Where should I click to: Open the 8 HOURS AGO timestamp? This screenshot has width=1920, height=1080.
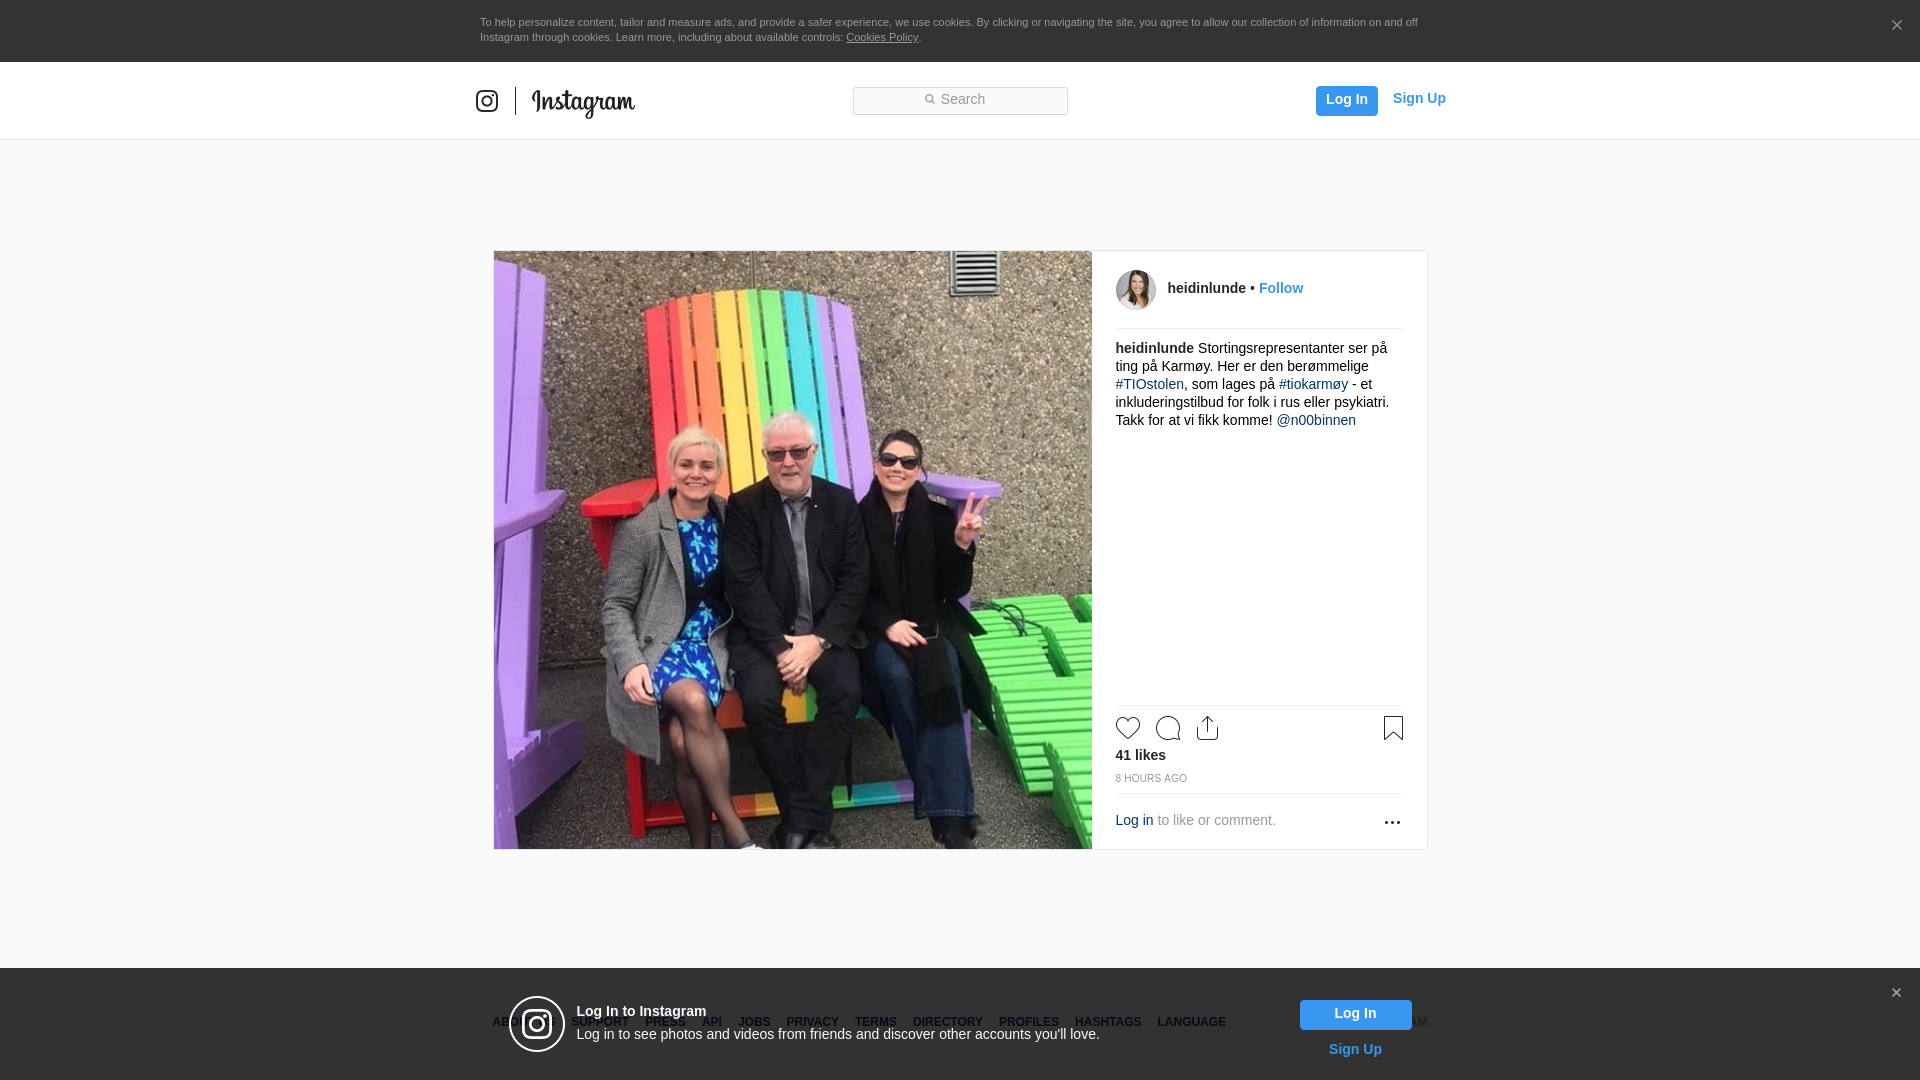point(1151,778)
